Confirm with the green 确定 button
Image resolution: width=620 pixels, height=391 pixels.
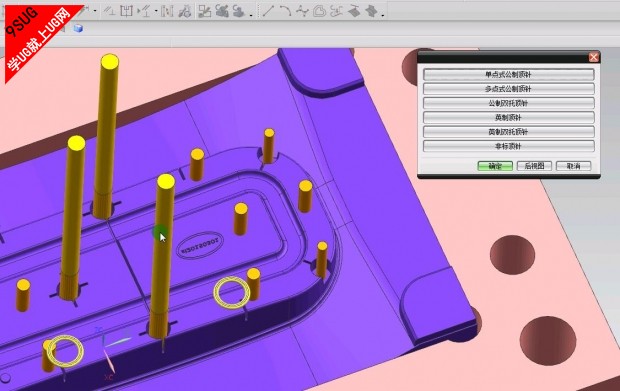[x=495, y=166]
